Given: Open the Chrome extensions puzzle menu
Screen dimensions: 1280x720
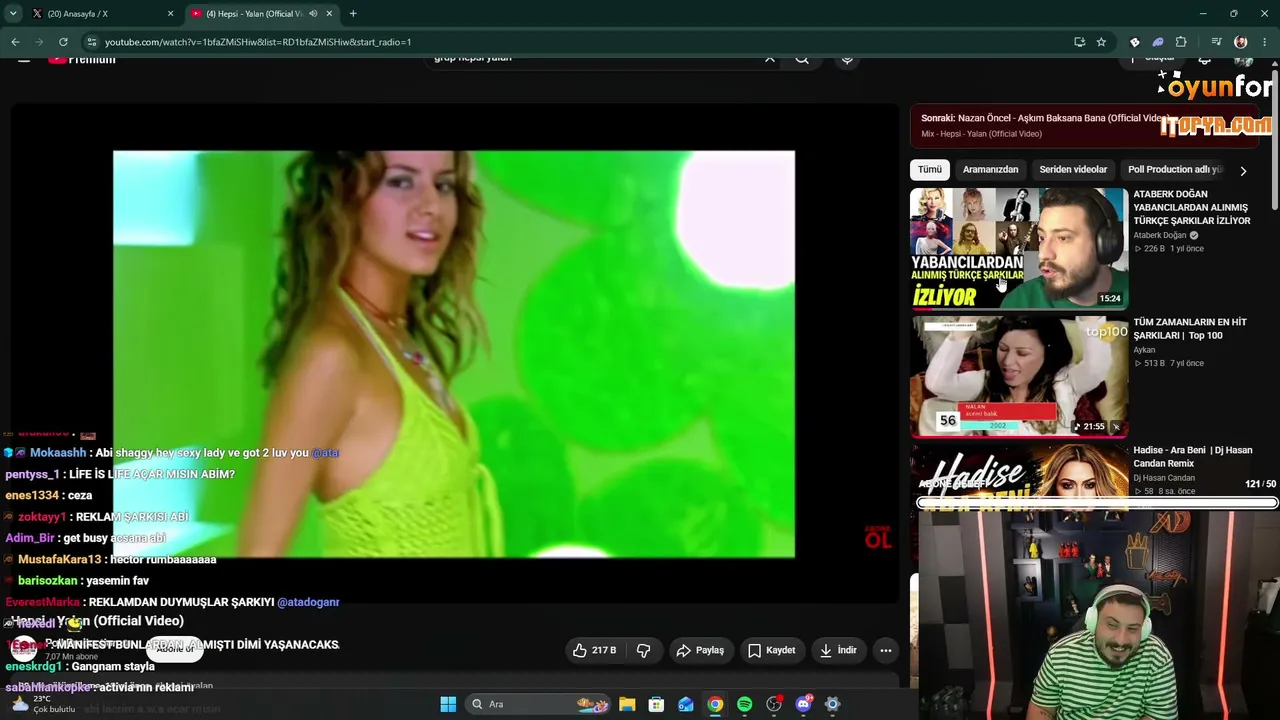Looking at the screenshot, I should click(x=1181, y=42).
